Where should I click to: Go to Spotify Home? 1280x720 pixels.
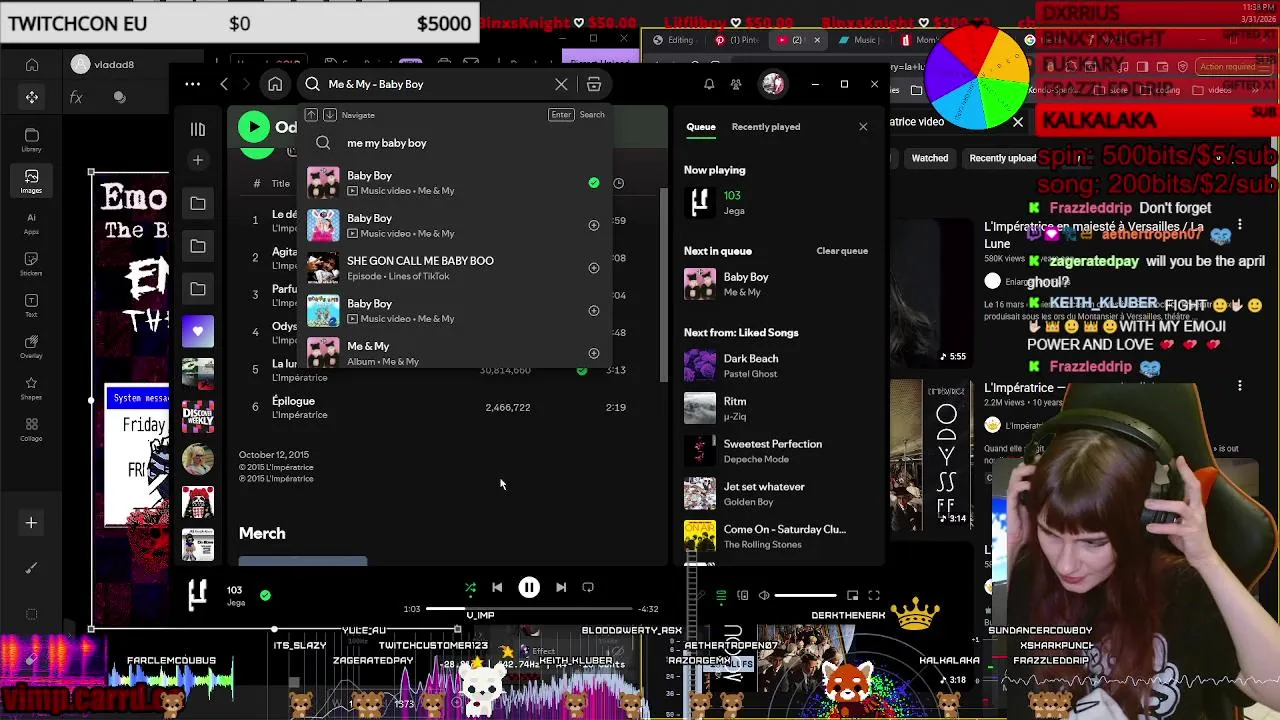tap(275, 84)
